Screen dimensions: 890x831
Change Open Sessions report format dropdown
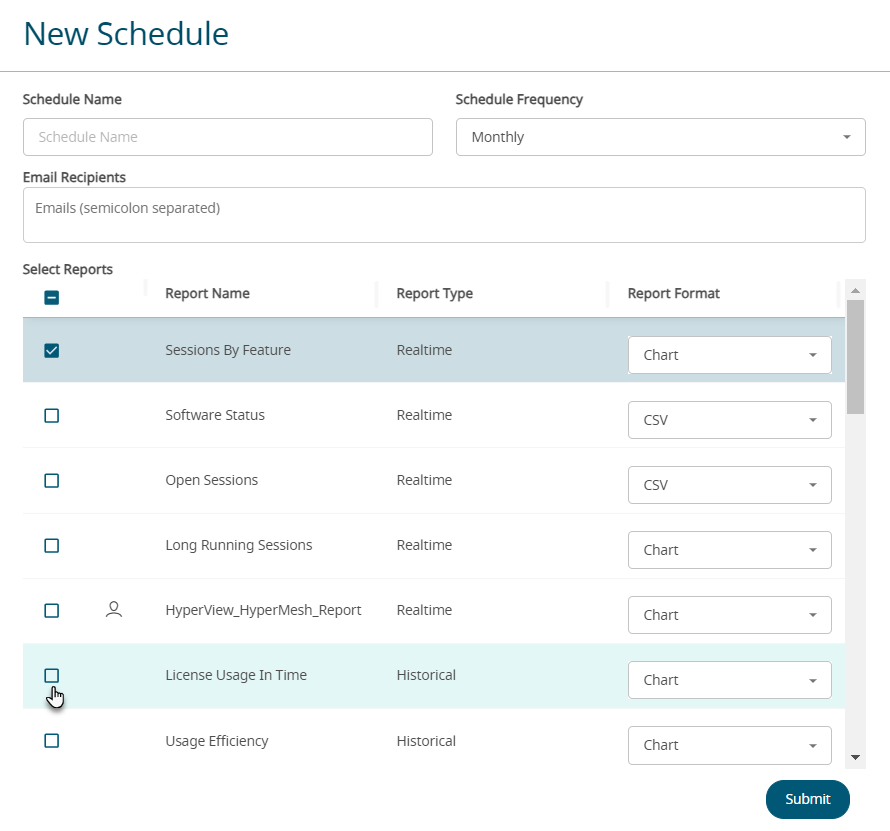tap(729, 485)
